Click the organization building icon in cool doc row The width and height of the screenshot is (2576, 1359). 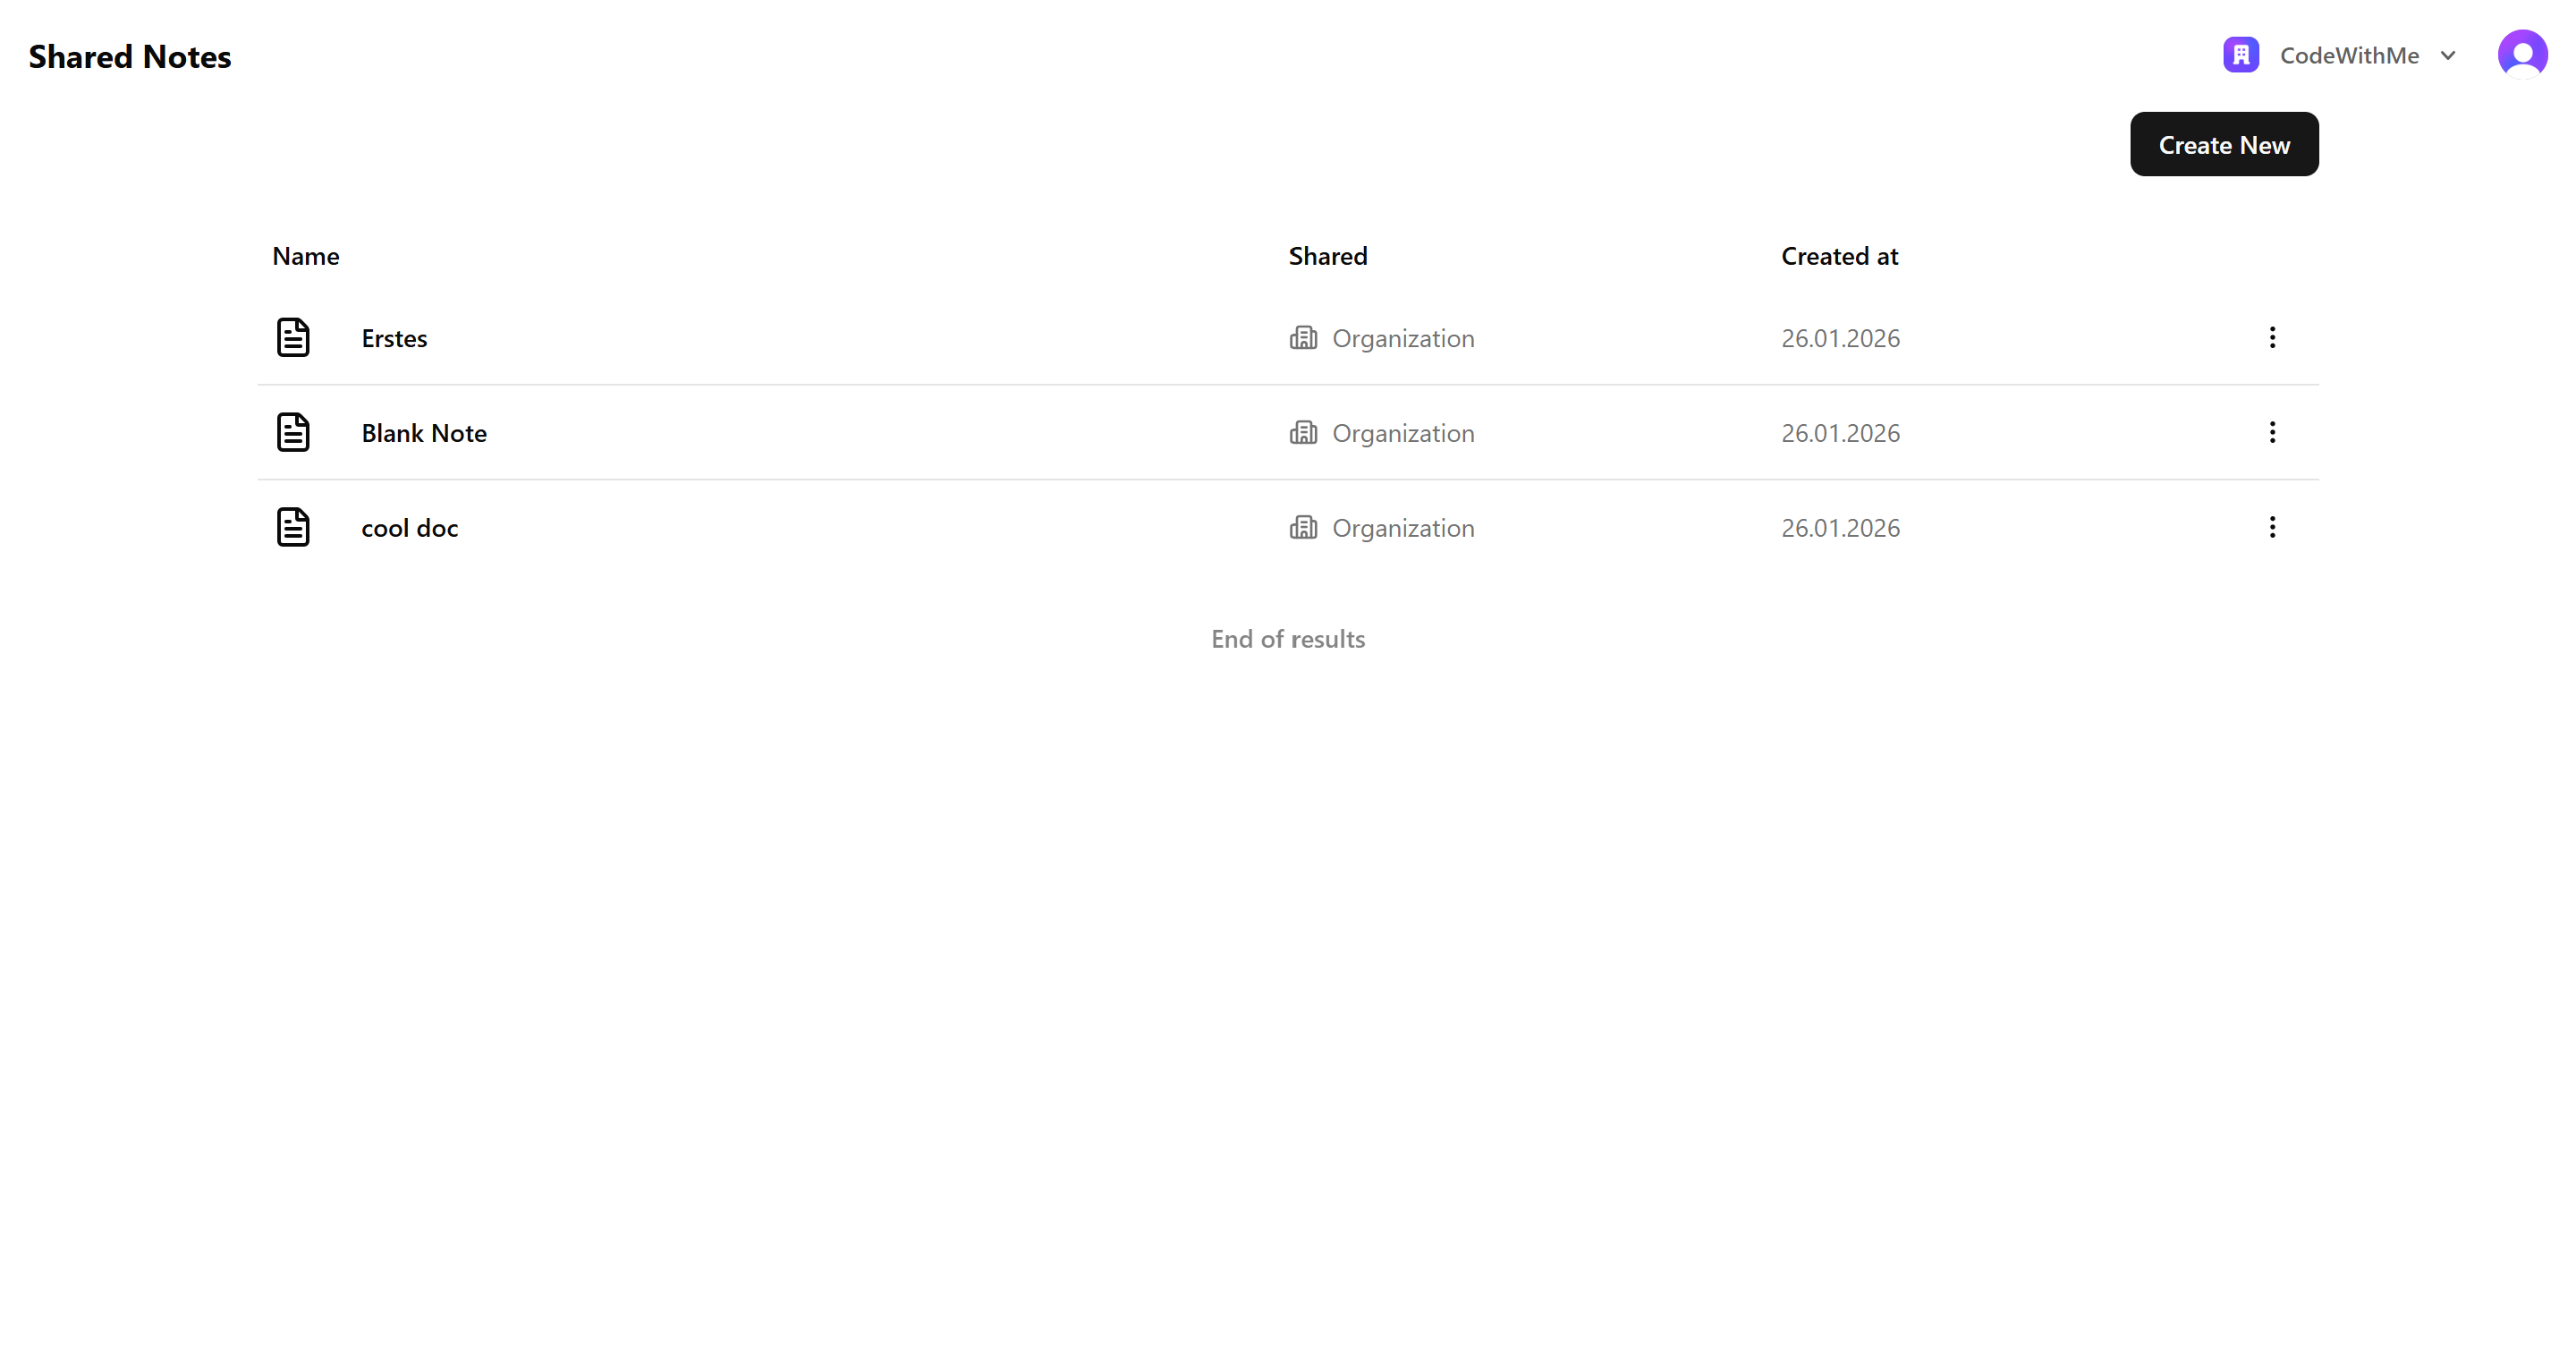[x=1303, y=528]
